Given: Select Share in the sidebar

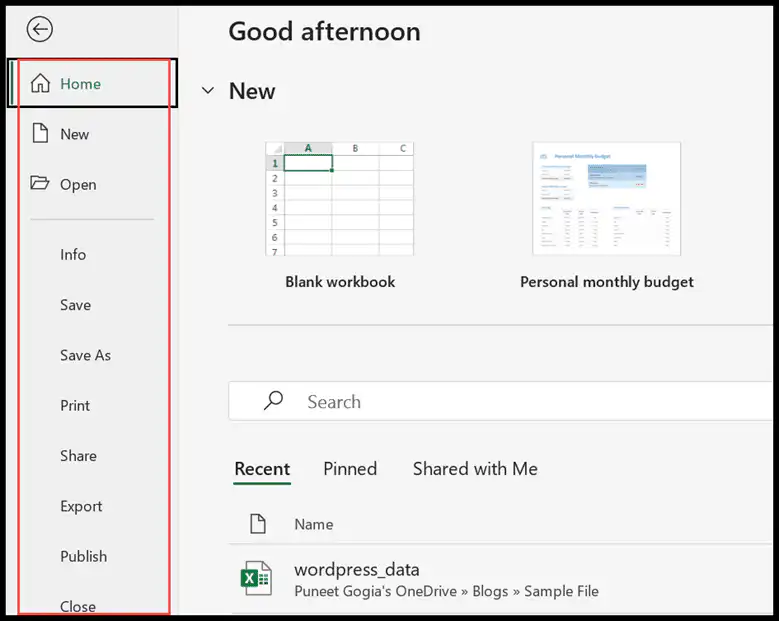Looking at the screenshot, I should click(x=78, y=456).
